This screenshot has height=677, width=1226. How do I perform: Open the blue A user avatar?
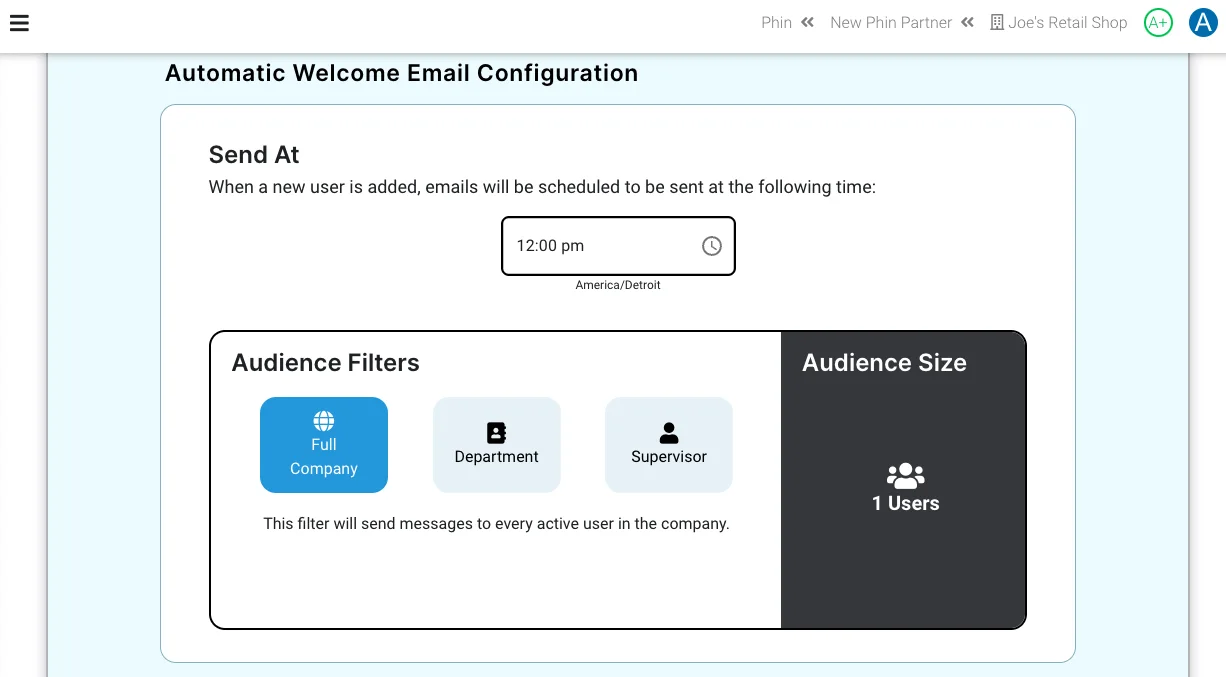click(1203, 23)
